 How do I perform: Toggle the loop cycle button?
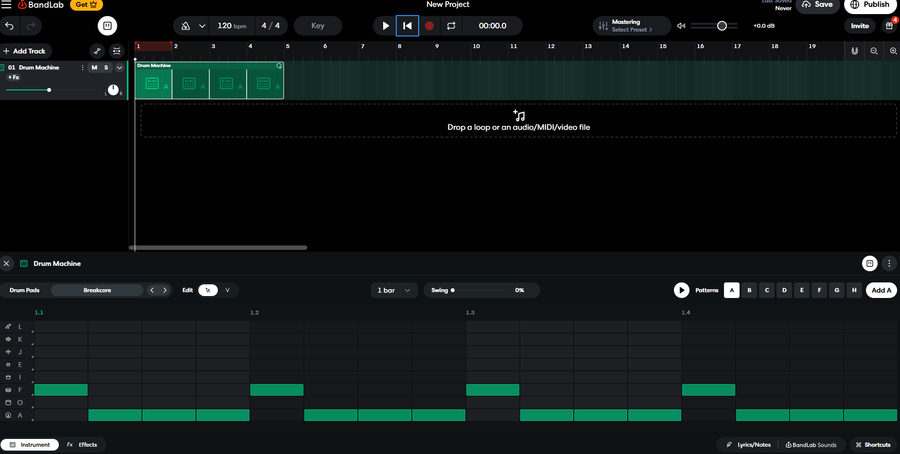451,26
